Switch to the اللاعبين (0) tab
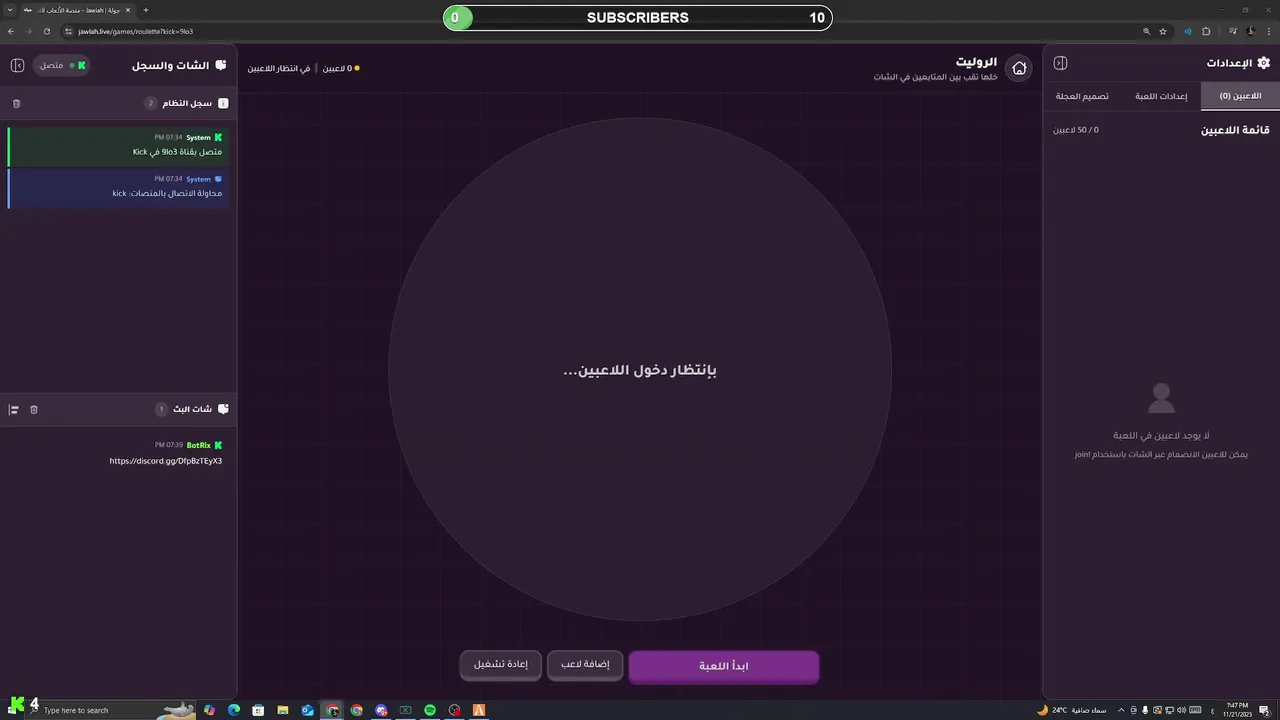 tap(1240, 96)
